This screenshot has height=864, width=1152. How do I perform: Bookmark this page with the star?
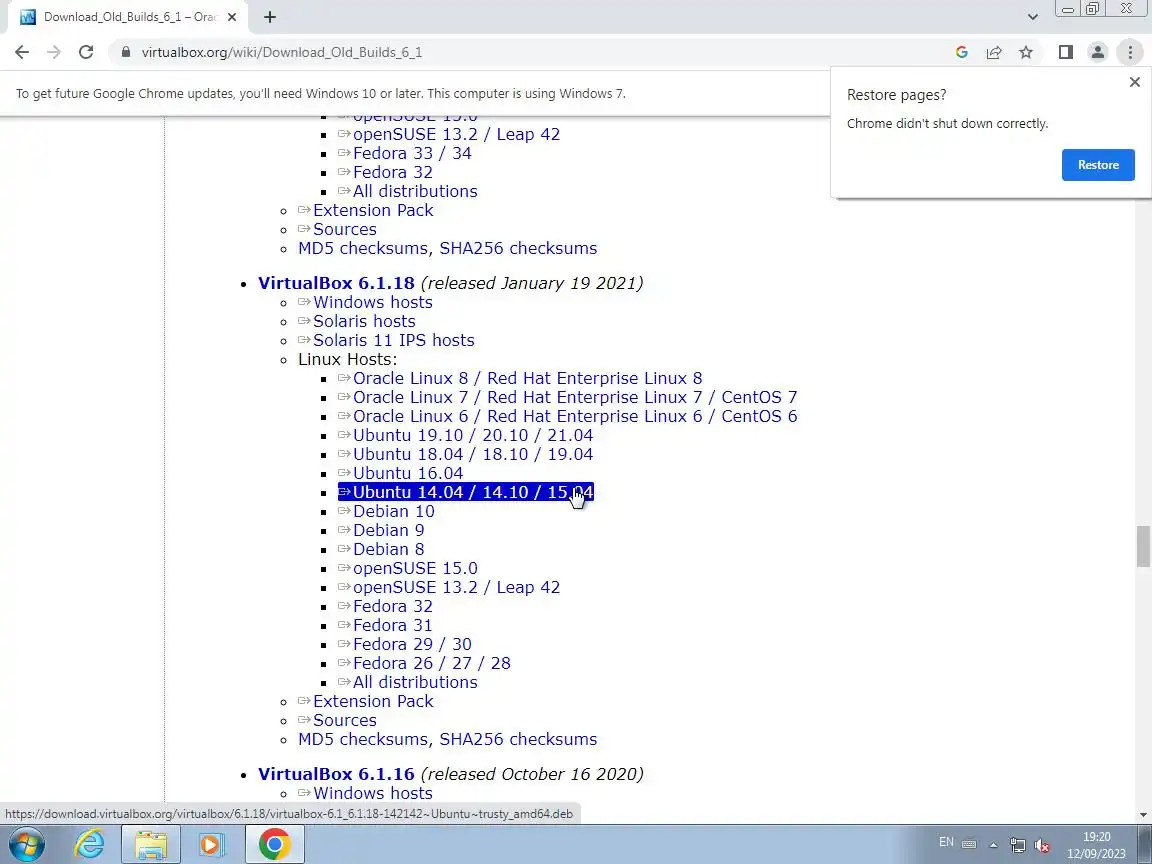[1026, 52]
